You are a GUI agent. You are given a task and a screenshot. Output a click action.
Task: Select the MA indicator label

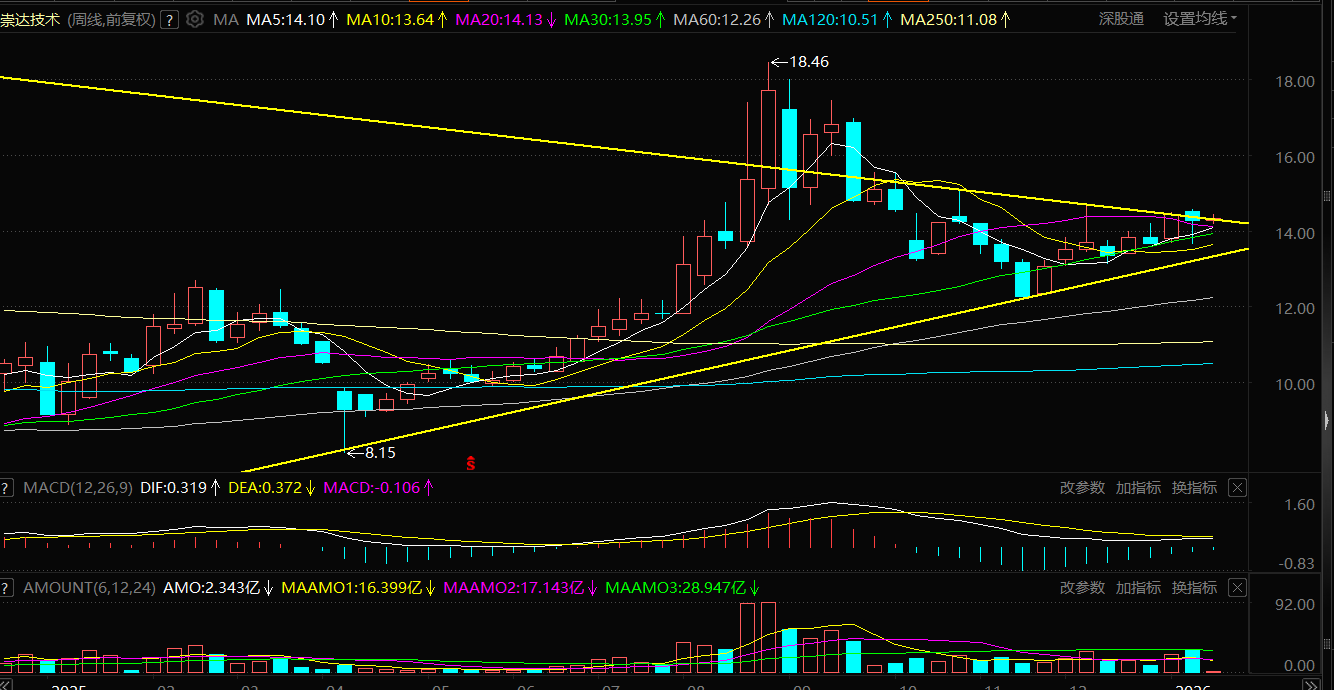coord(224,19)
